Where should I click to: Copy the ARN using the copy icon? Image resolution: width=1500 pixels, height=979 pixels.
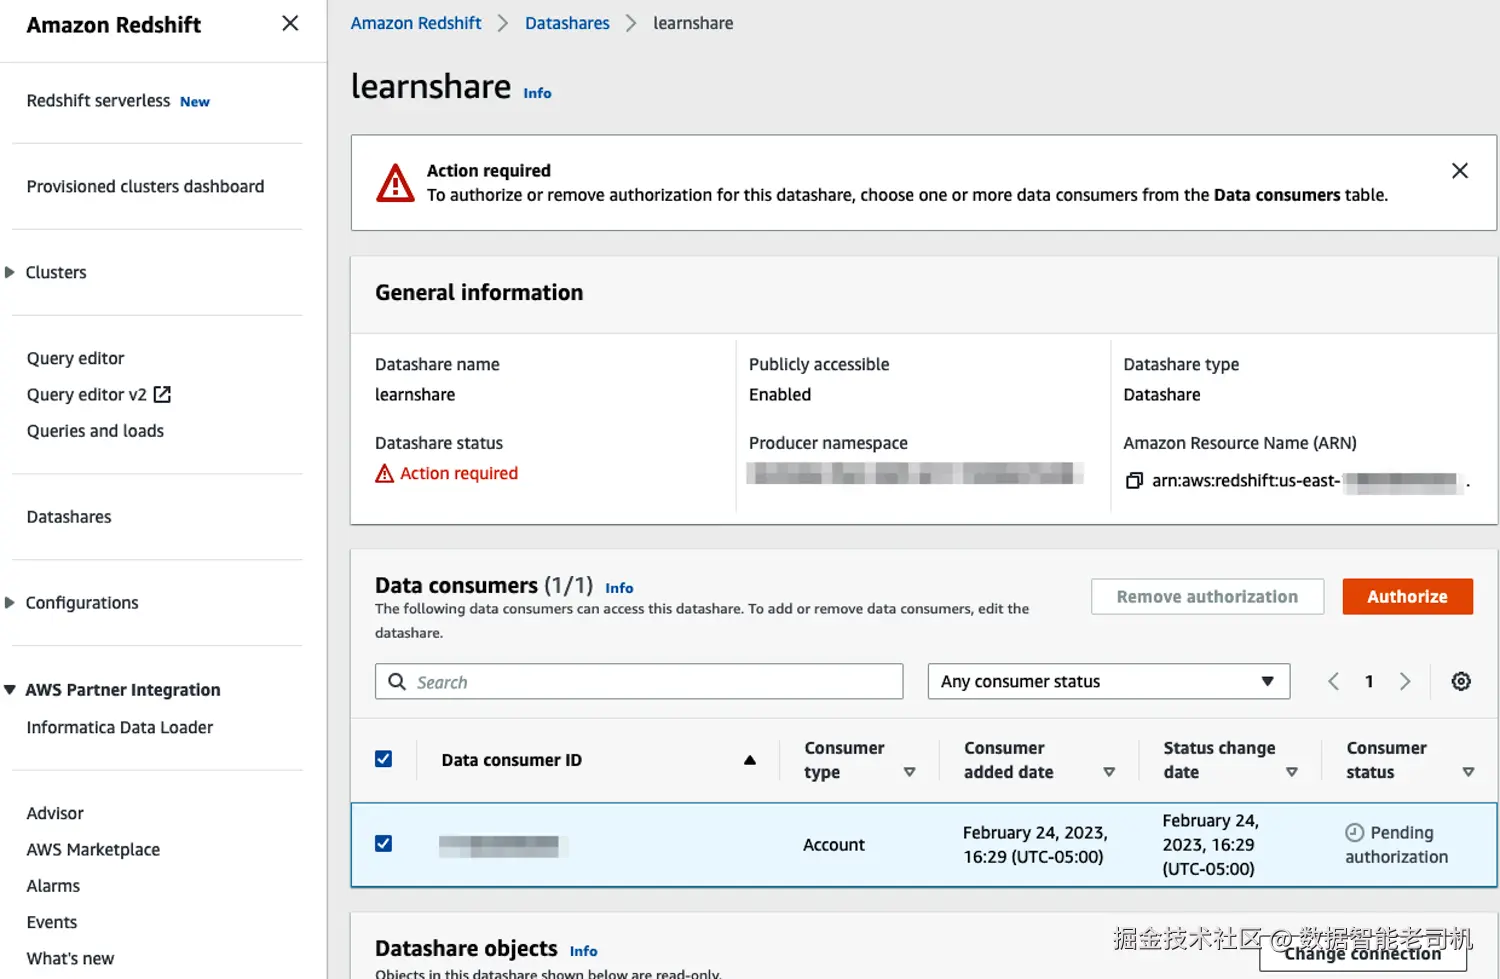point(1134,481)
